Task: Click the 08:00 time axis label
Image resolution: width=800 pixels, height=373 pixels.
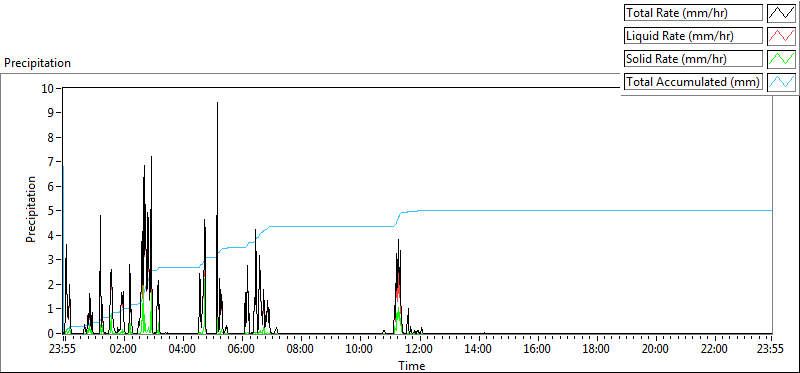Action: coord(301,349)
